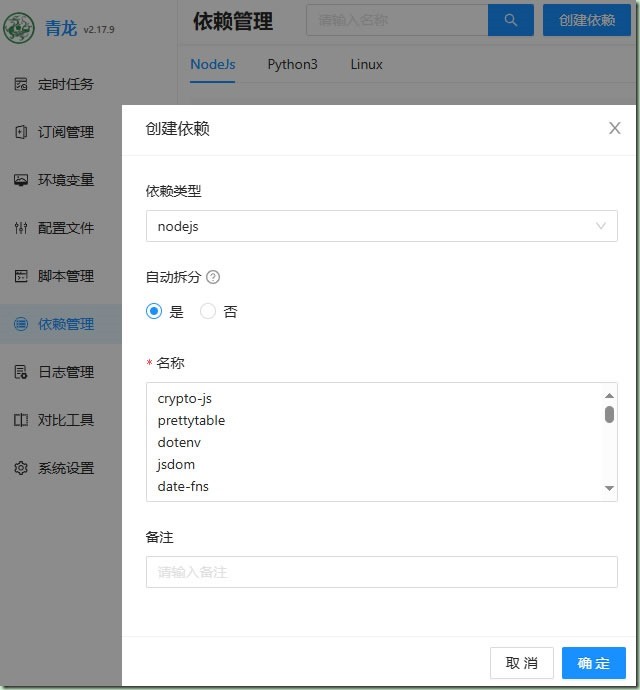Open the 依赖类型 nodejs dropdown
640x690 pixels.
point(382,226)
